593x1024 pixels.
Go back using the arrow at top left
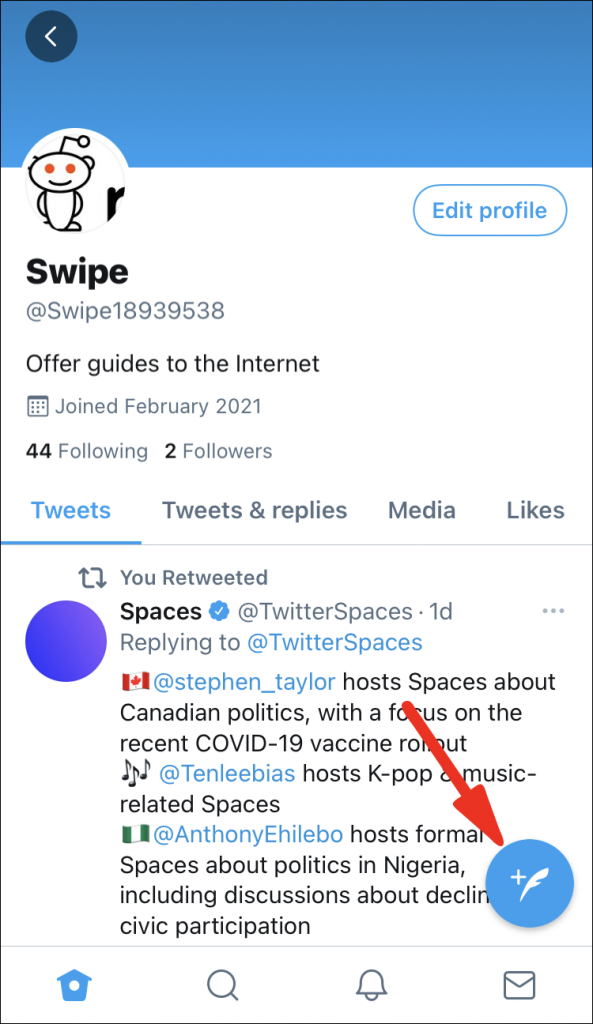[51, 36]
